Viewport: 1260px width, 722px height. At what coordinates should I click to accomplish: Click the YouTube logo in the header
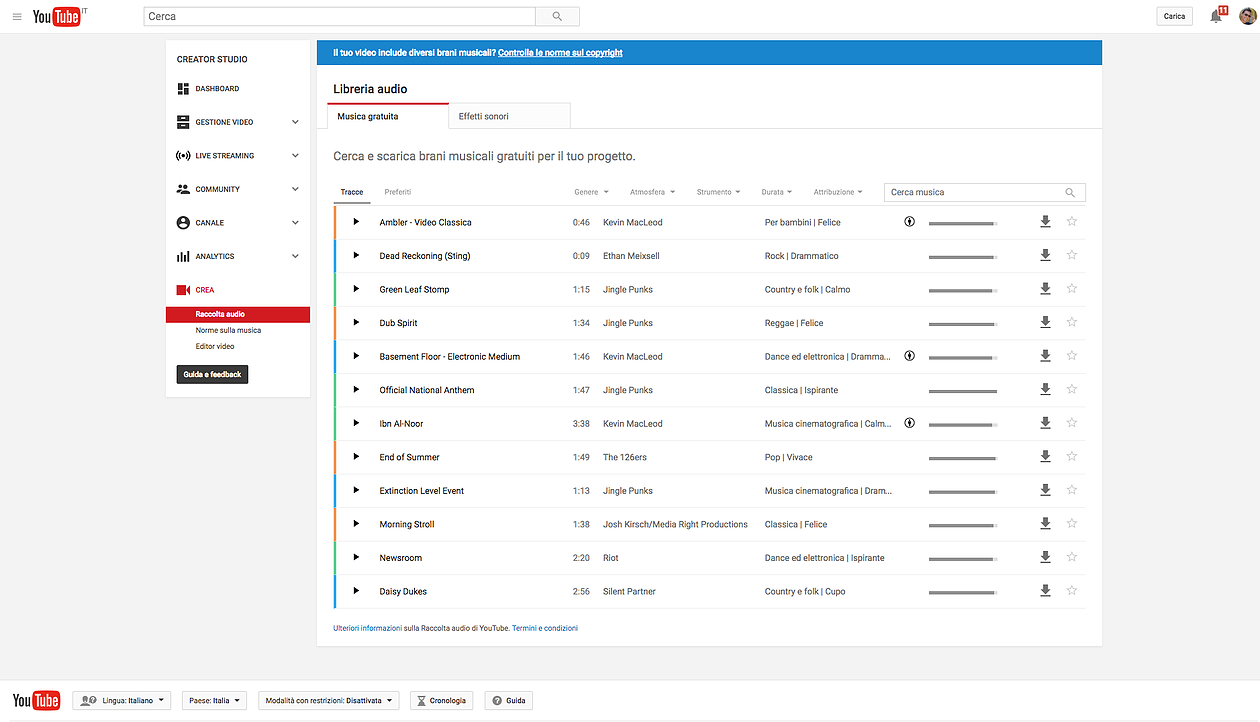56,17
